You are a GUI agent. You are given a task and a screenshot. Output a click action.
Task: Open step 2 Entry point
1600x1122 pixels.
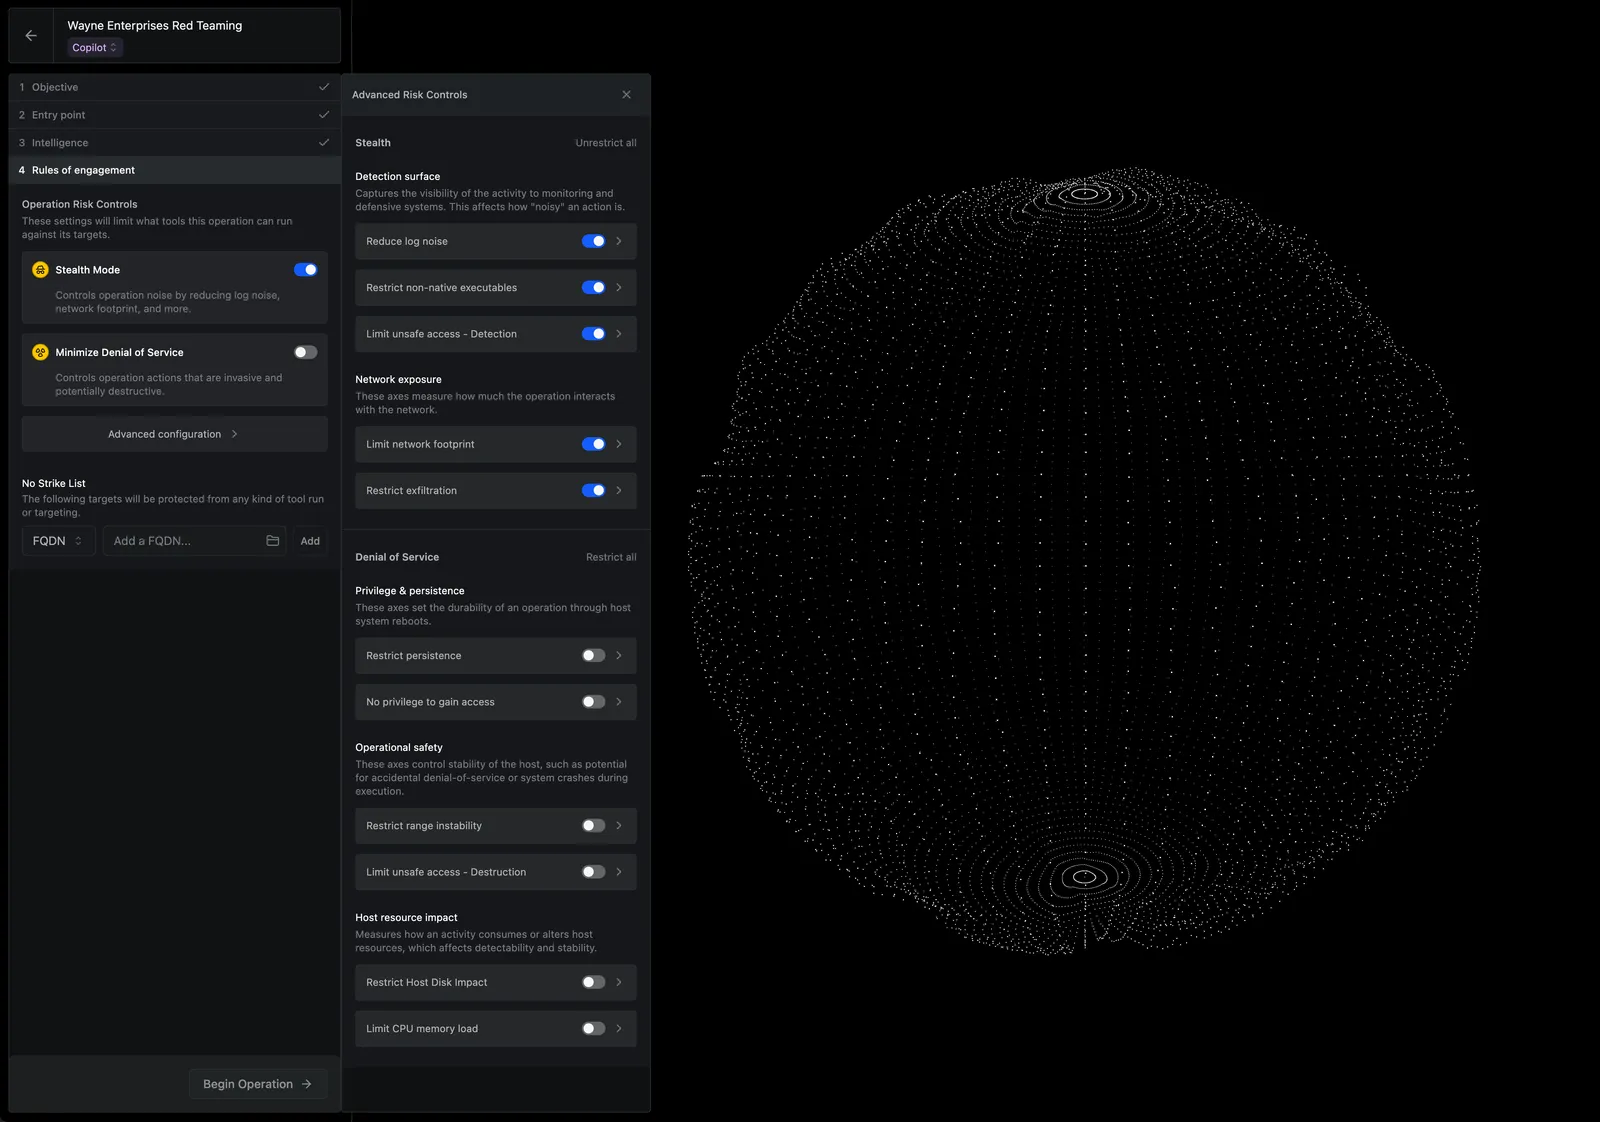tap(174, 115)
